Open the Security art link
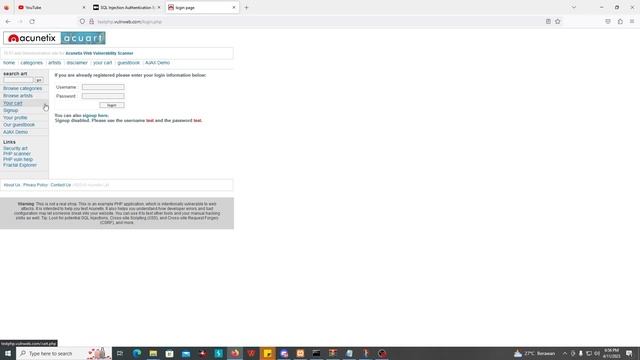640x360 pixels. click(x=16, y=148)
